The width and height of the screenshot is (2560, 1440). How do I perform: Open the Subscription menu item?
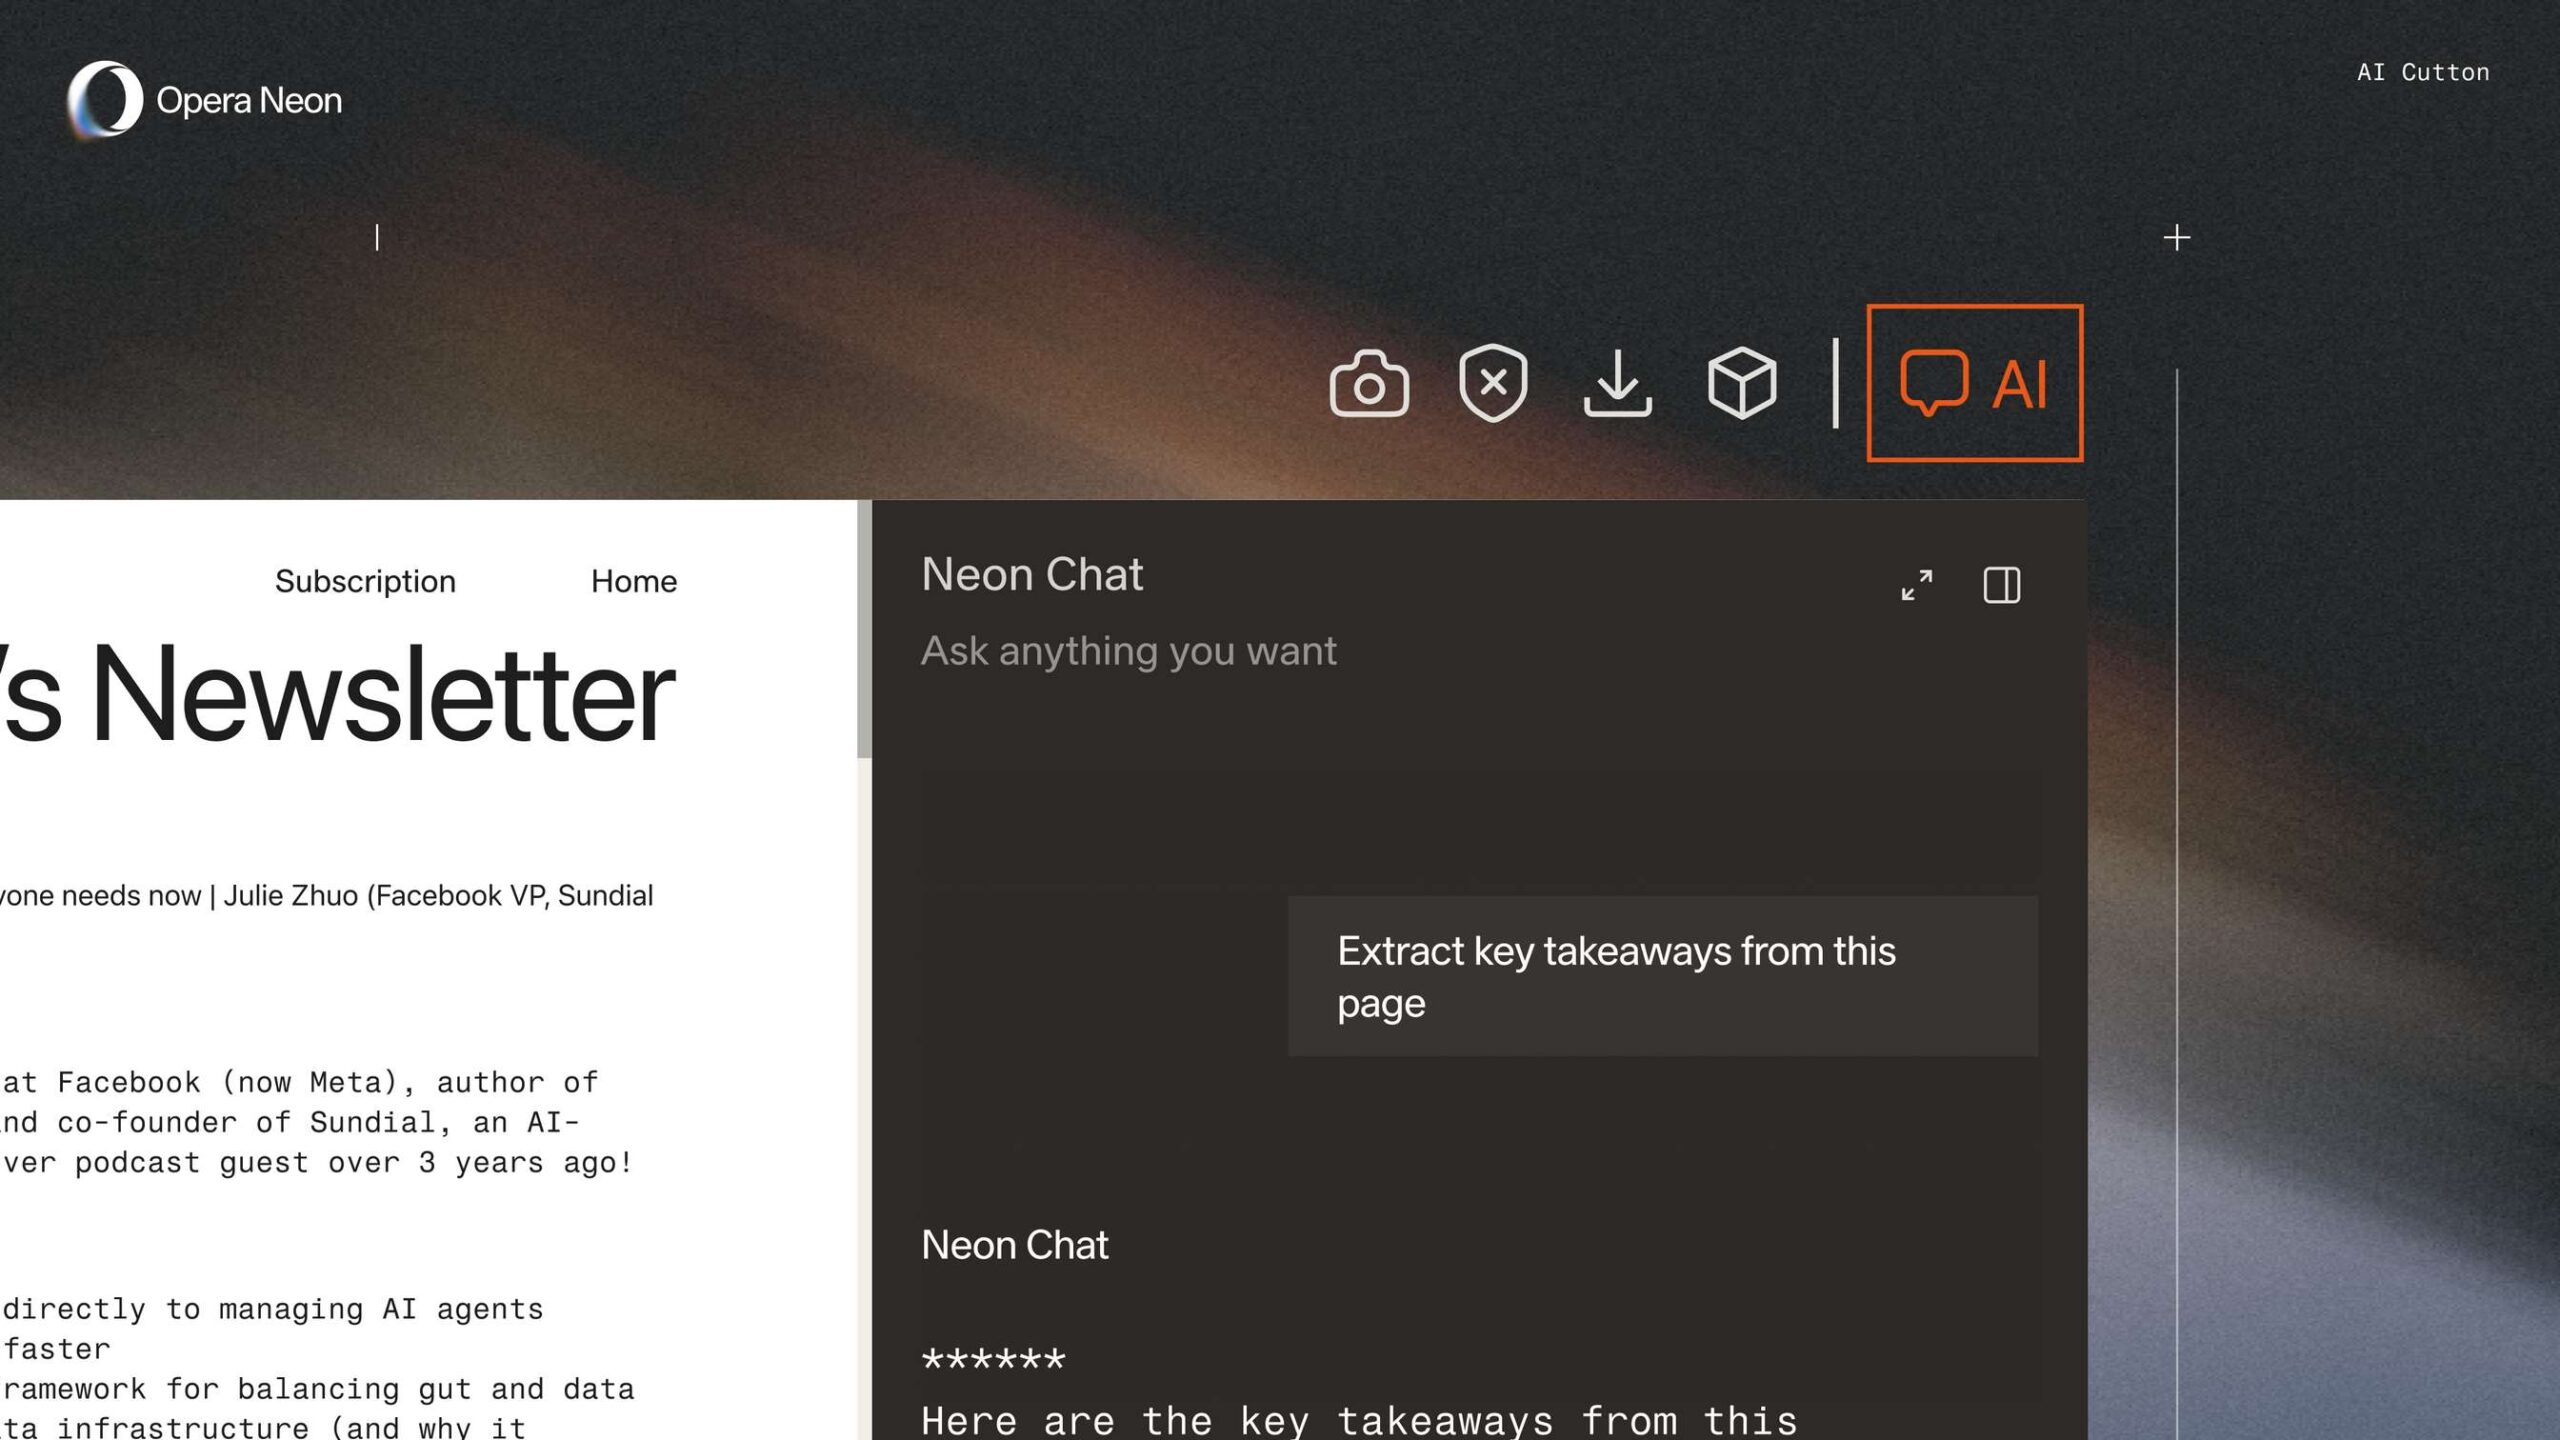(x=365, y=581)
